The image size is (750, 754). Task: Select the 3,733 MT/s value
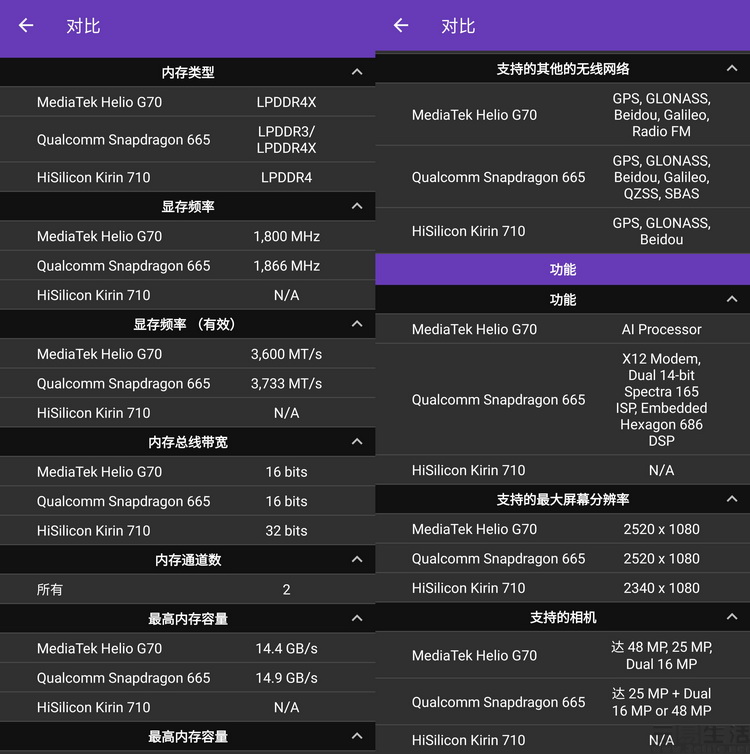pyautogui.click(x=287, y=383)
